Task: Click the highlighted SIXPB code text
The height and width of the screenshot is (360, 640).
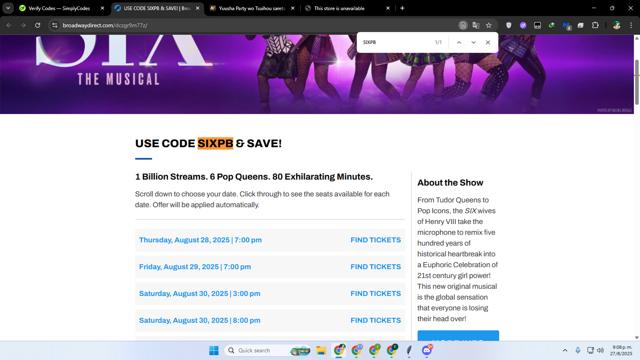Action: pos(215,143)
